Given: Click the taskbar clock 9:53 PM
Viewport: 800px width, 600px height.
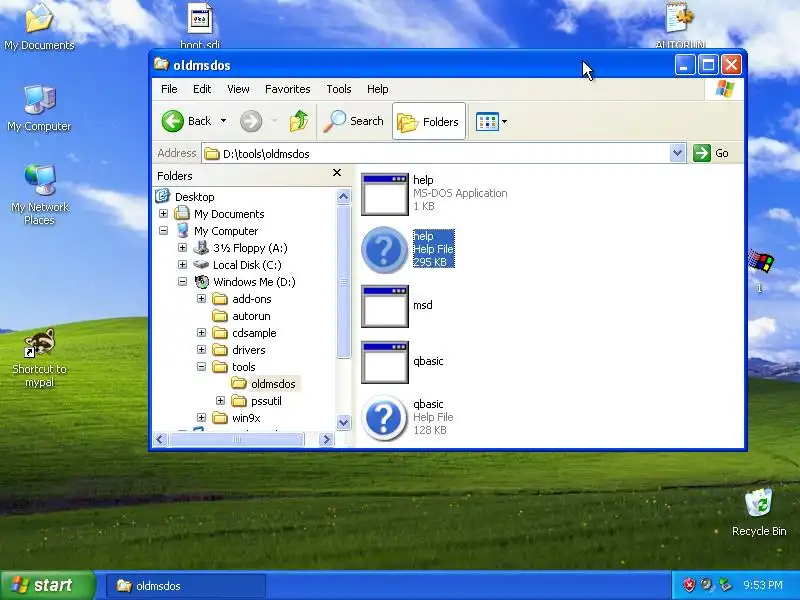Looking at the screenshot, I should [763, 585].
